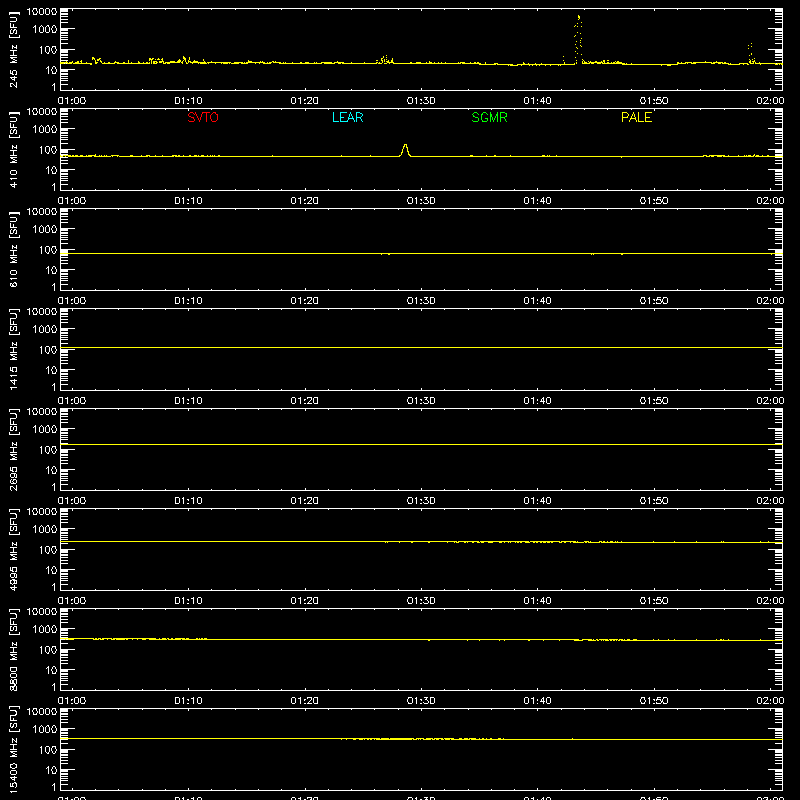Click the 1000 tick label on 8800 MHz axis
The height and width of the screenshot is (800, 800).
(x=45, y=629)
